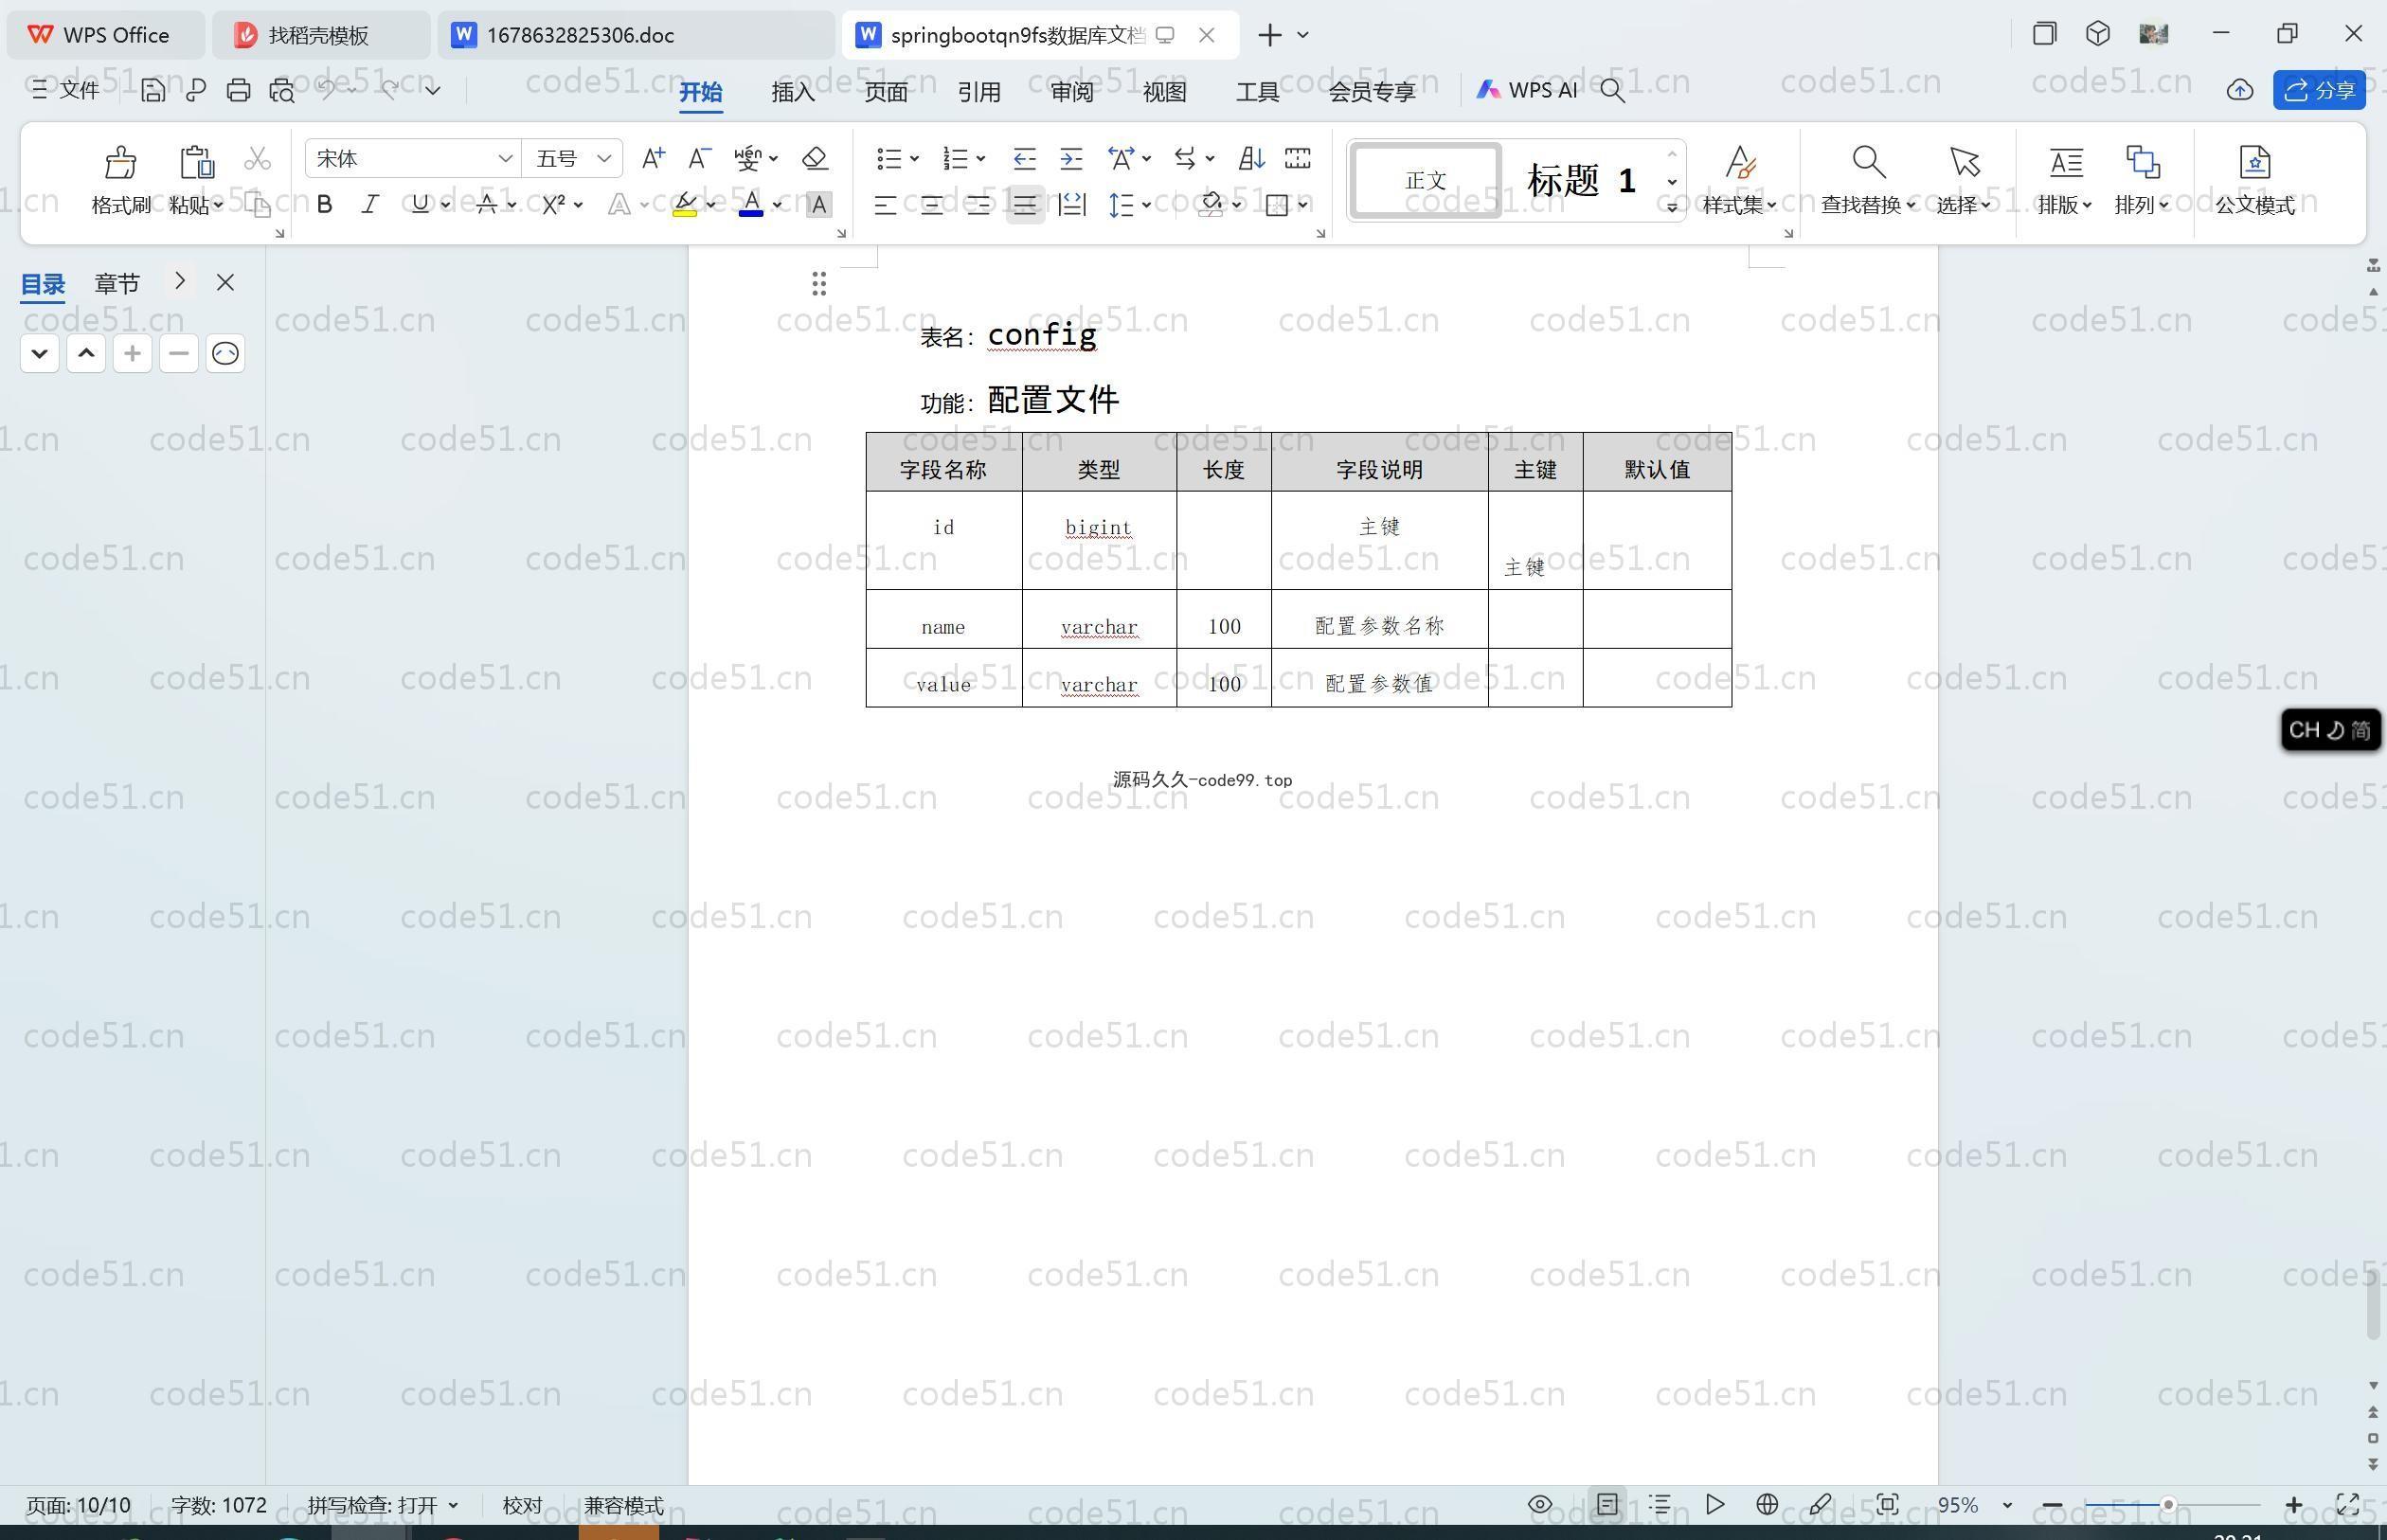This screenshot has width=2387, height=1540.
Task: Click the Decrease Indent icon
Action: [1024, 158]
